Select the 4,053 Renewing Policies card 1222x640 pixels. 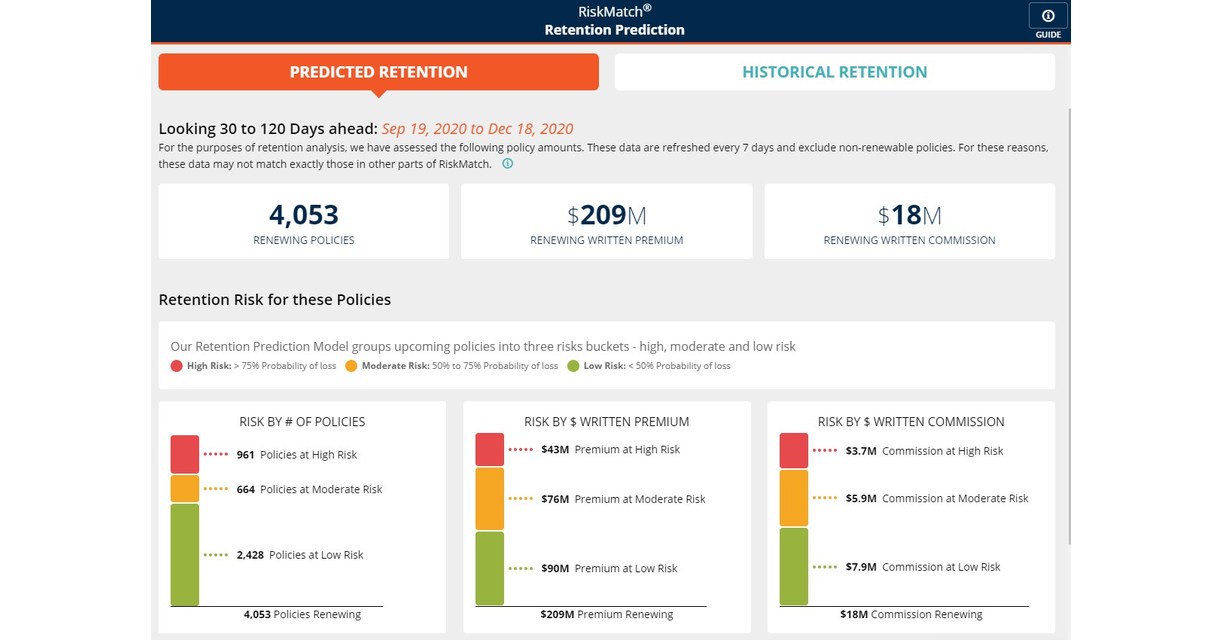(x=303, y=221)
